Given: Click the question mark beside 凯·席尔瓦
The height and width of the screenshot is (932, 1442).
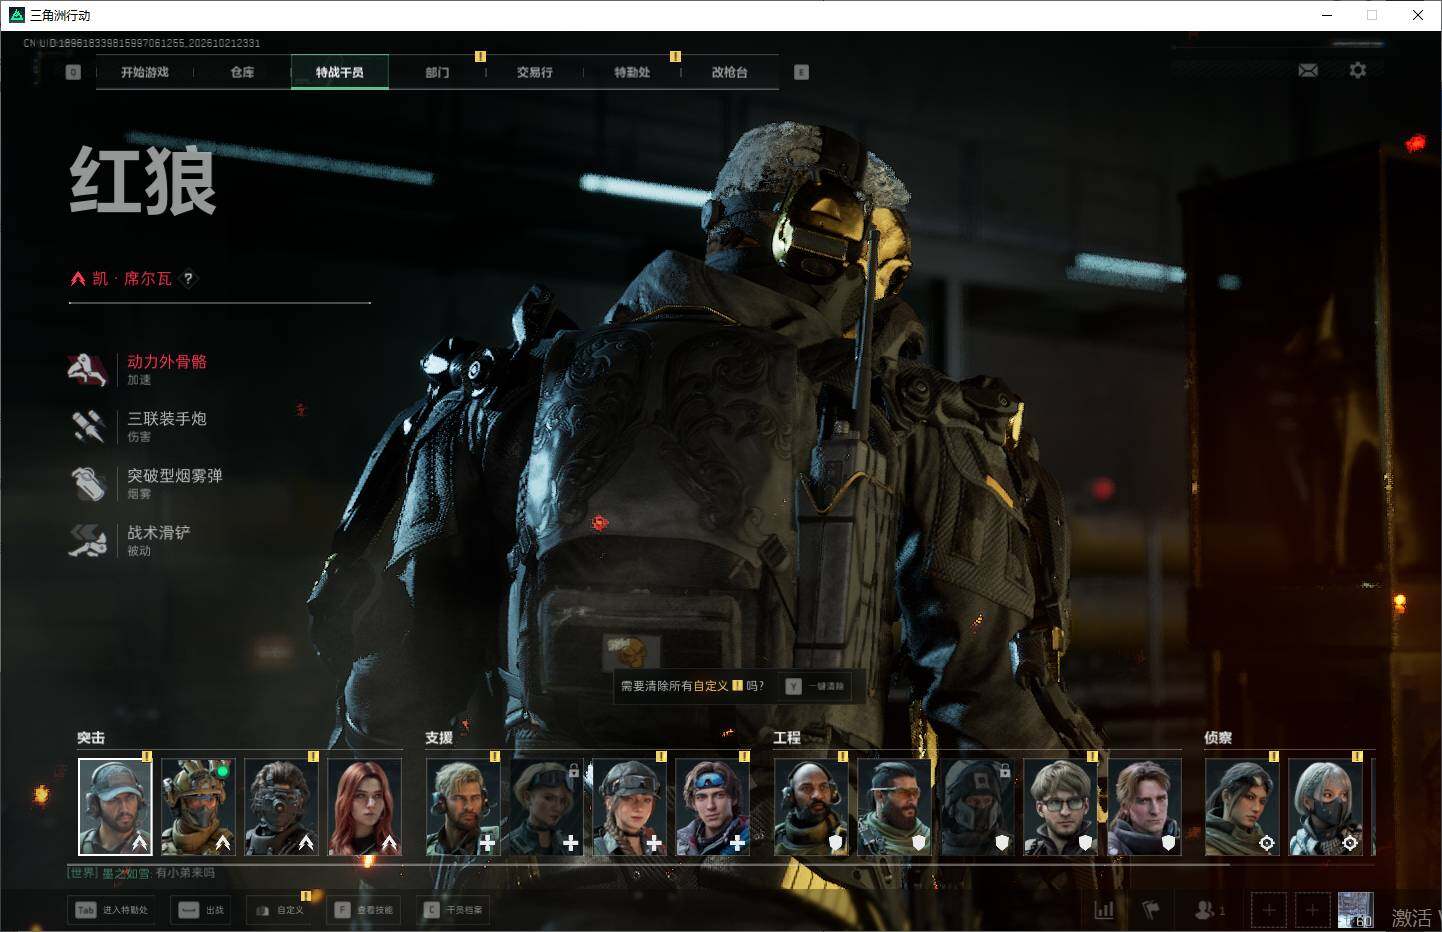Looking at the screenshot, I should [x=188, y=279].
